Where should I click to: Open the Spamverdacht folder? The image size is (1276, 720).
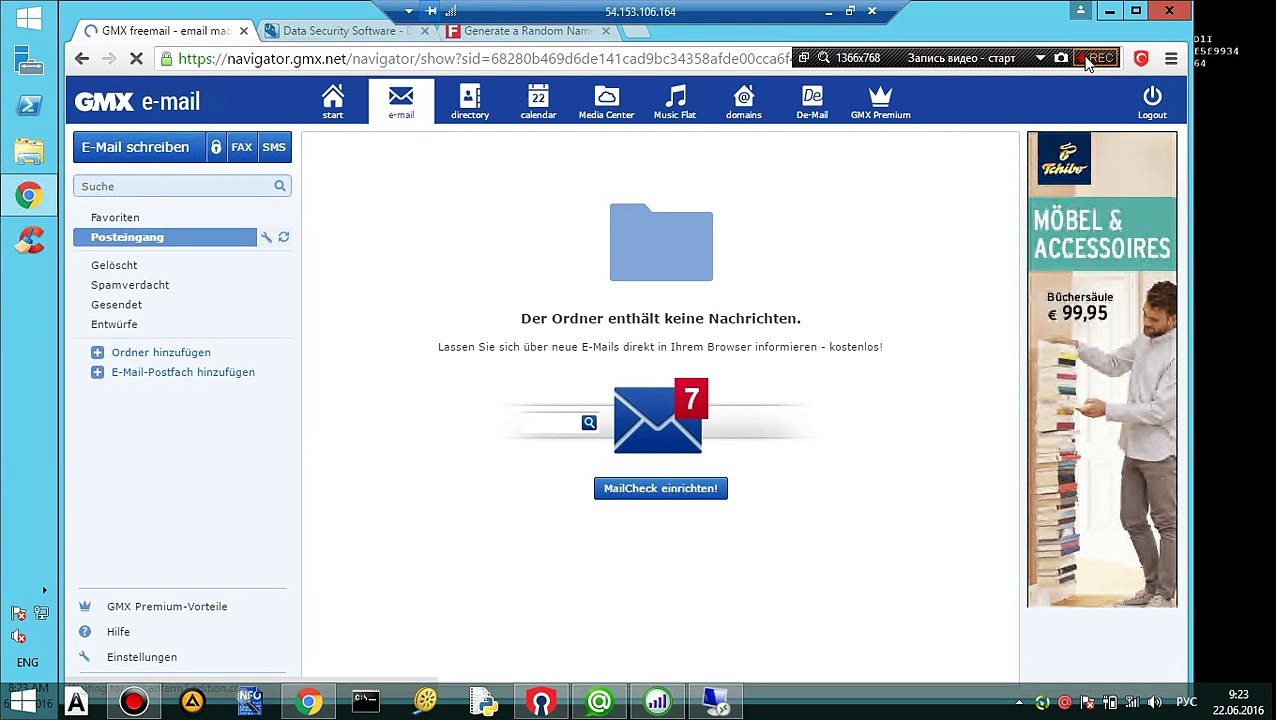point(130,285)
